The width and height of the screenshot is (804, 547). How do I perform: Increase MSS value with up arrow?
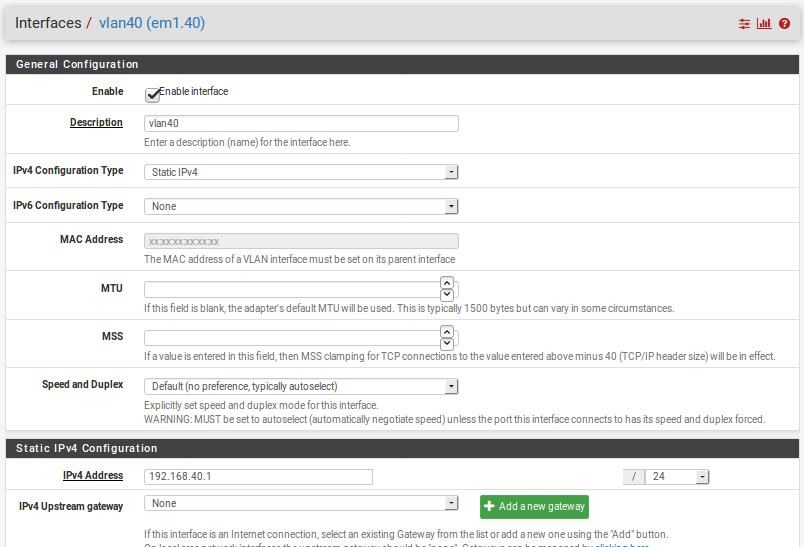click(x=447, y=332)
